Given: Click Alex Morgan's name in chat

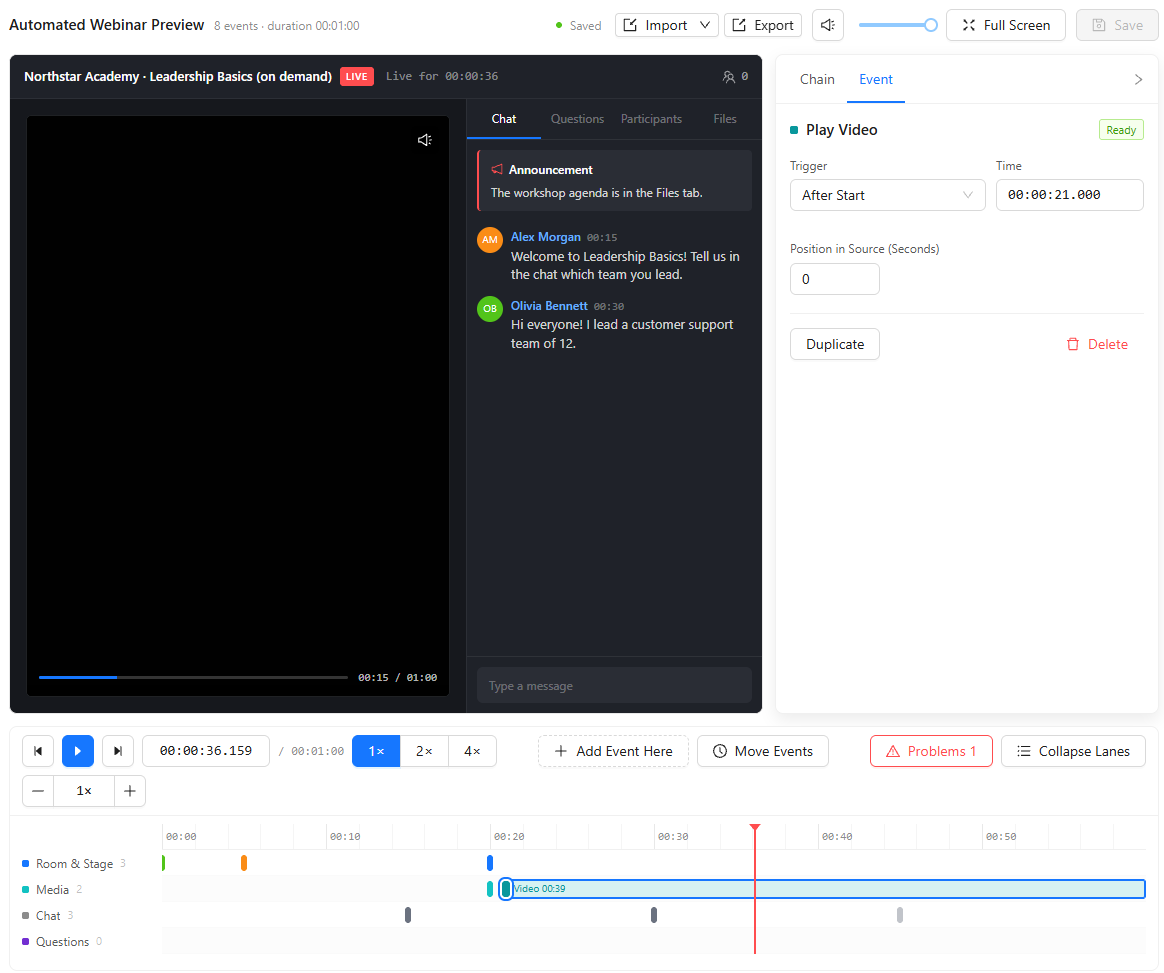Looking at the screenshot, I should point(546,237).
